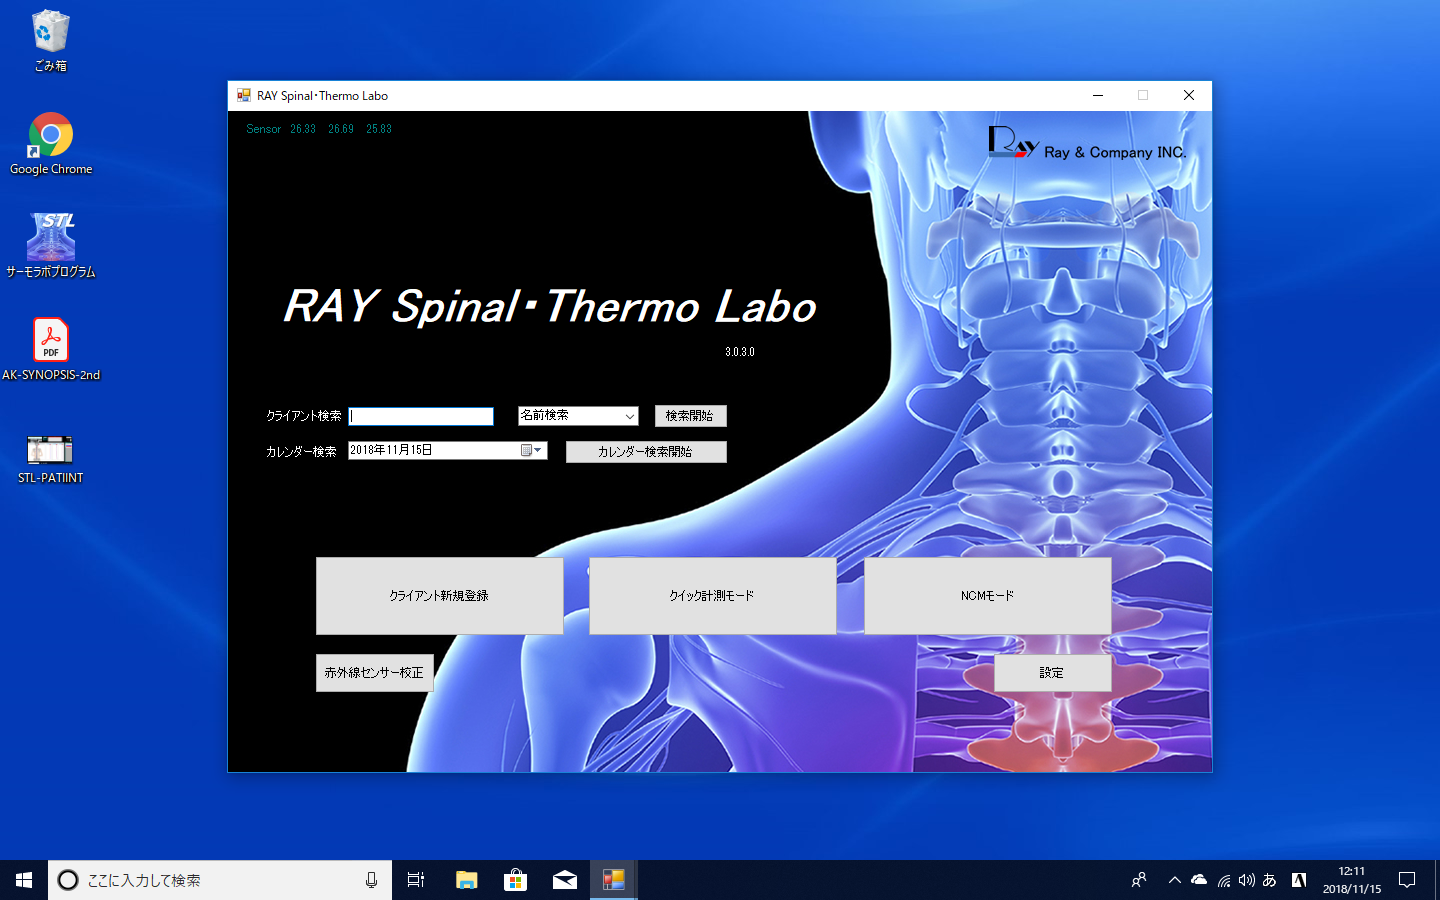The height and width of the screenshot is (900, 1440).
Task: Close the RAY Spinal Thermo Labo window
Action: coord(1189,96)
